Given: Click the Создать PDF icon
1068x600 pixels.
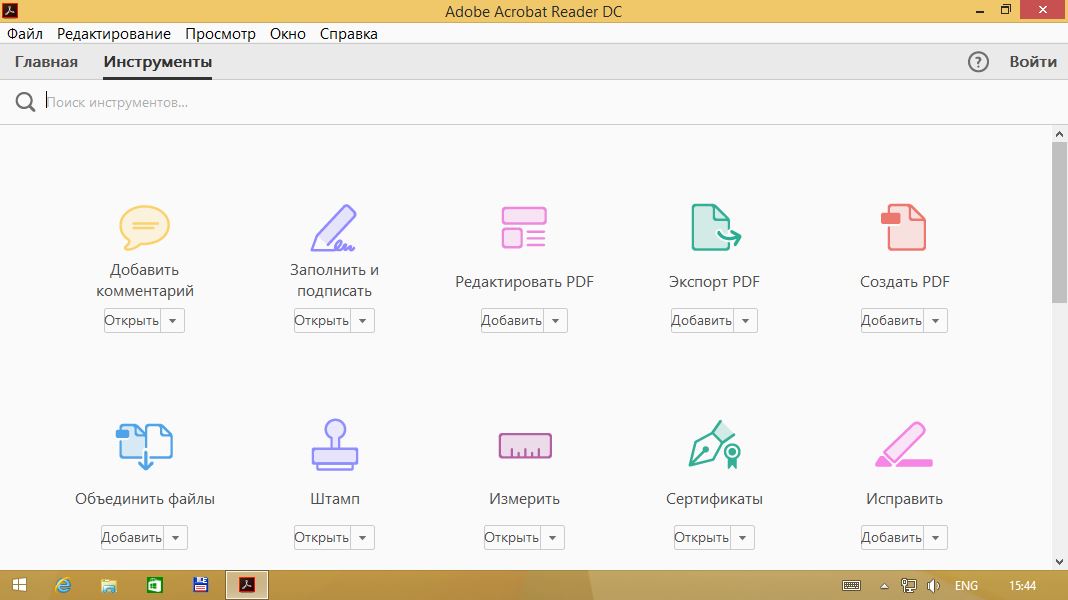Looking at the screenshot, I should click(x=903, y=227).
